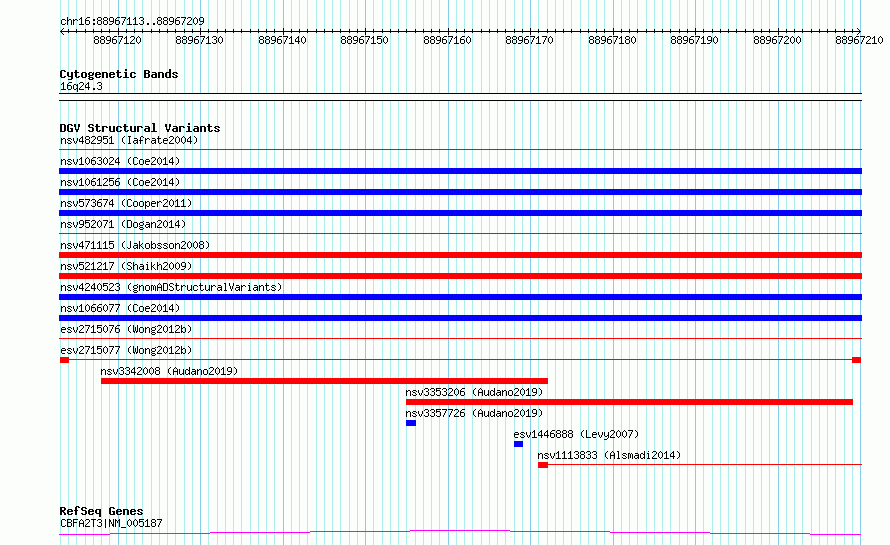Viewport: 890px width, 545px height.
Task: Open the nsv1061256 (Coe2014) label
Action: tap(120, 182)
